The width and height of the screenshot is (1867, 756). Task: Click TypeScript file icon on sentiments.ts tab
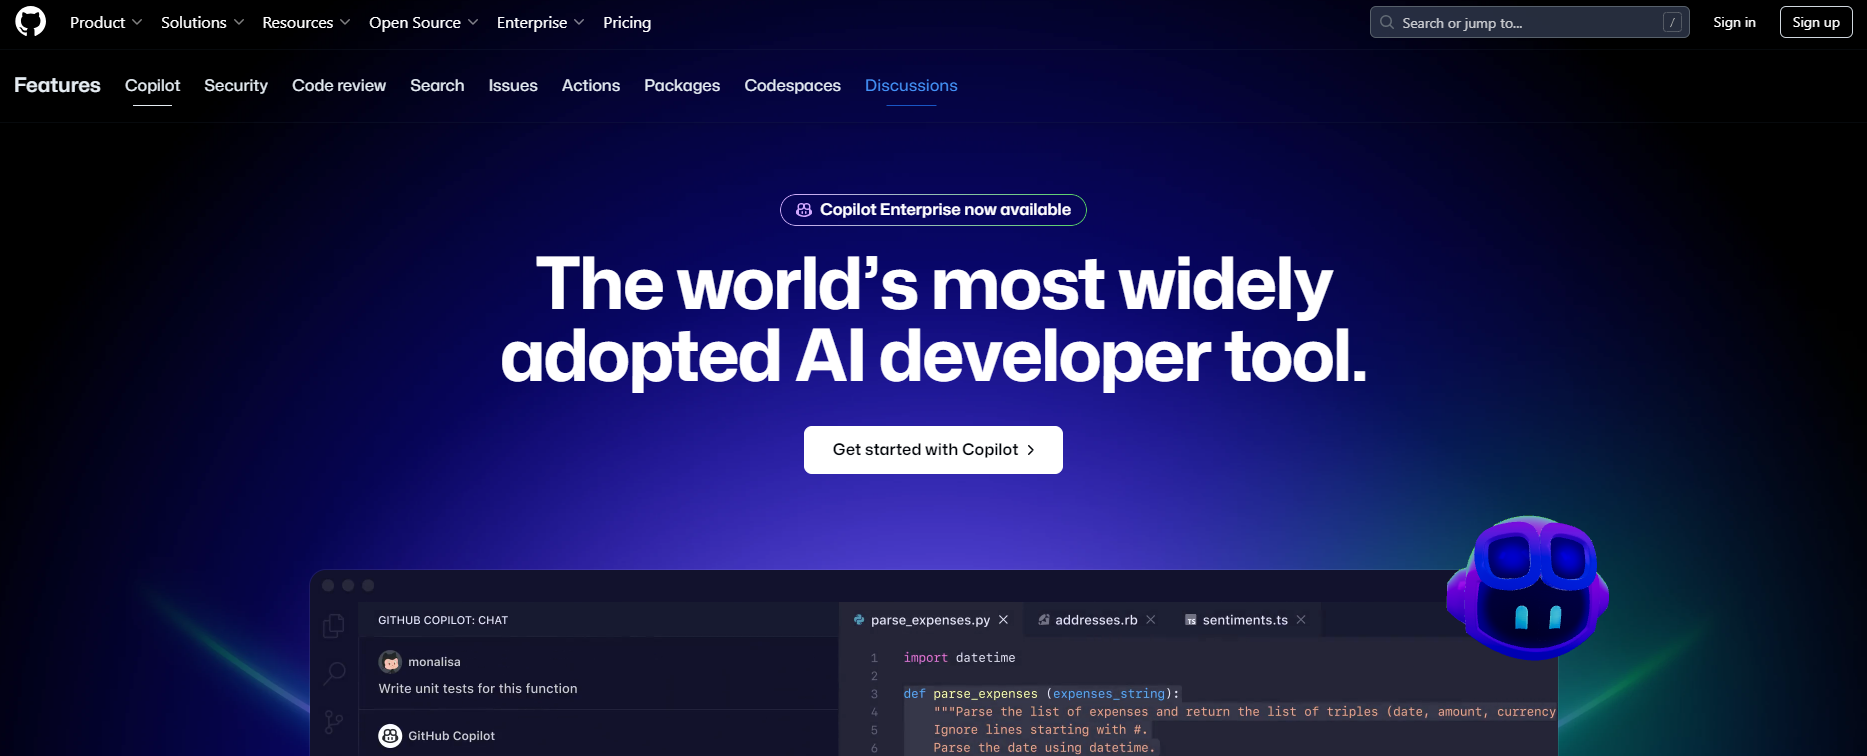click(x=1191, y=620)
